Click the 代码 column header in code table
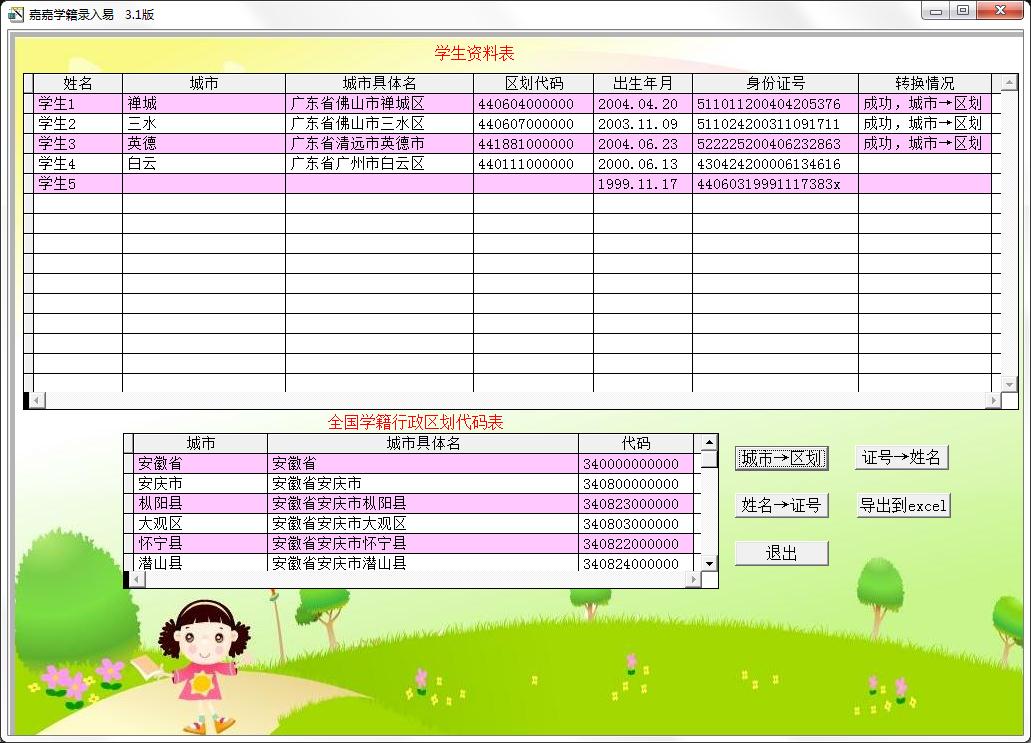1031x743 pixels. pyautogui.click(x=636, y=443)
